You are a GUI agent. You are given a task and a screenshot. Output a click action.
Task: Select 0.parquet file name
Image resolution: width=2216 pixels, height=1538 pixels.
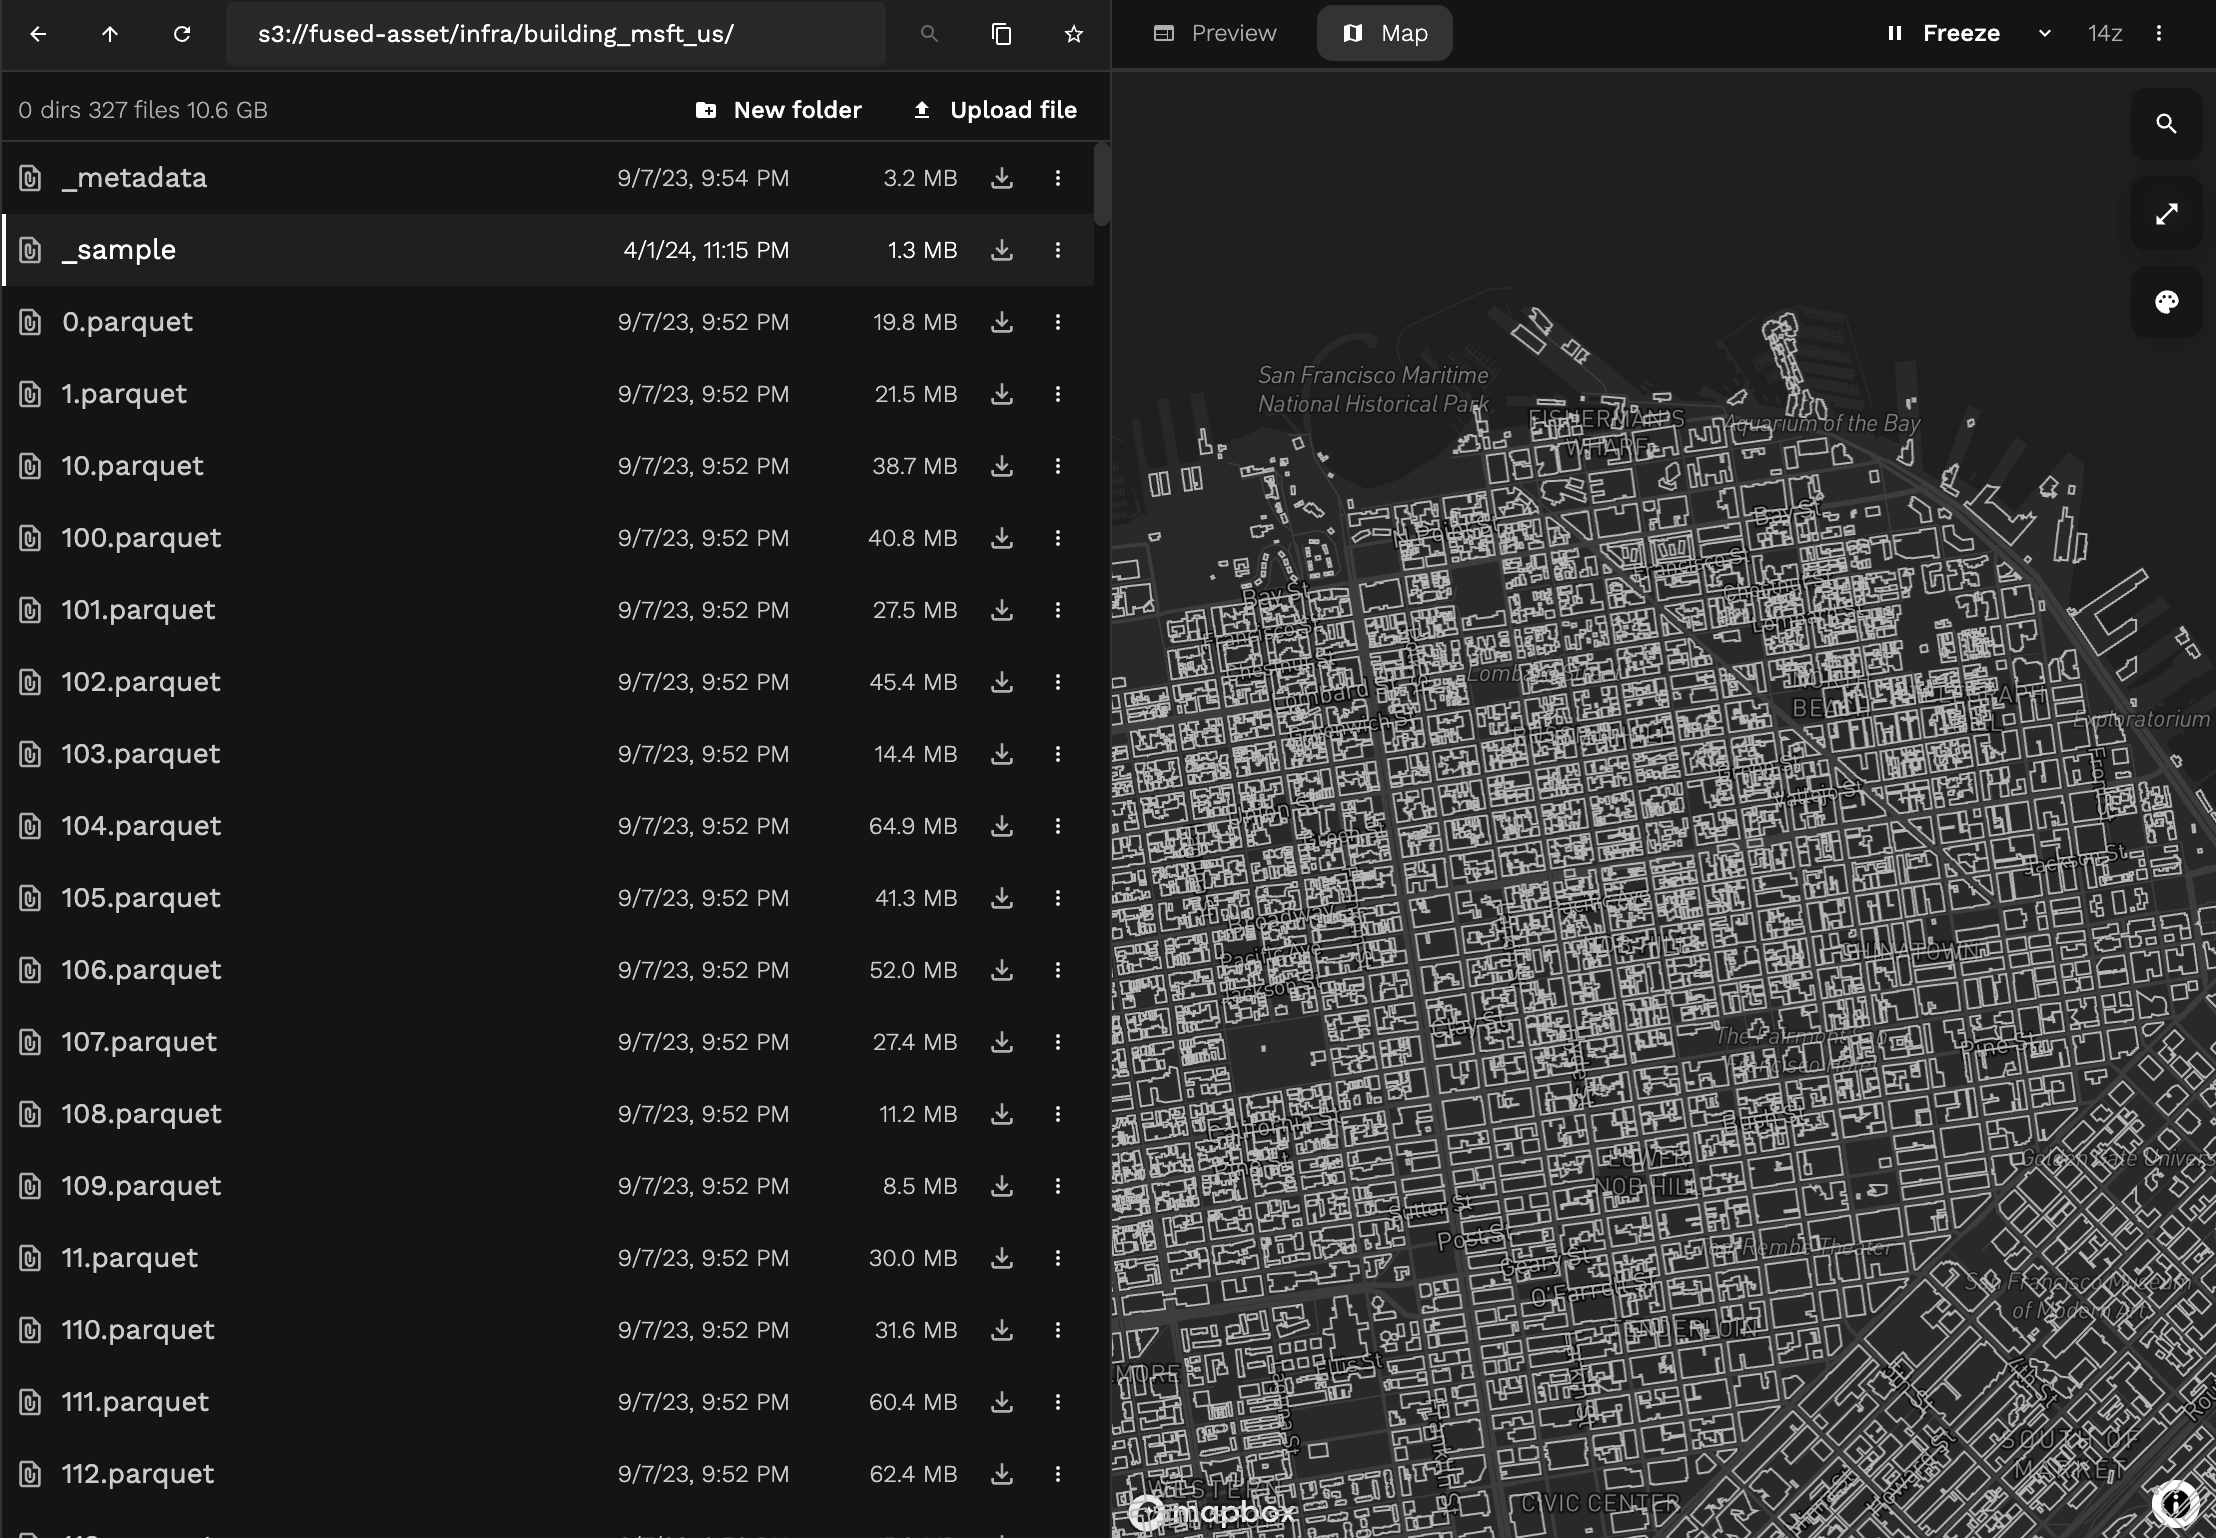127,322
